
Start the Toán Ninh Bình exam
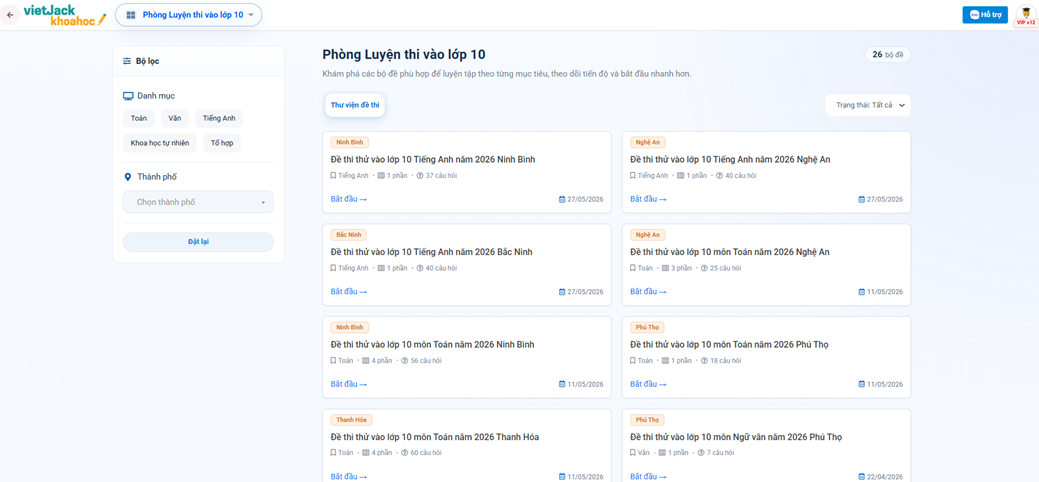pyautogui.click(x=349, y=384)
